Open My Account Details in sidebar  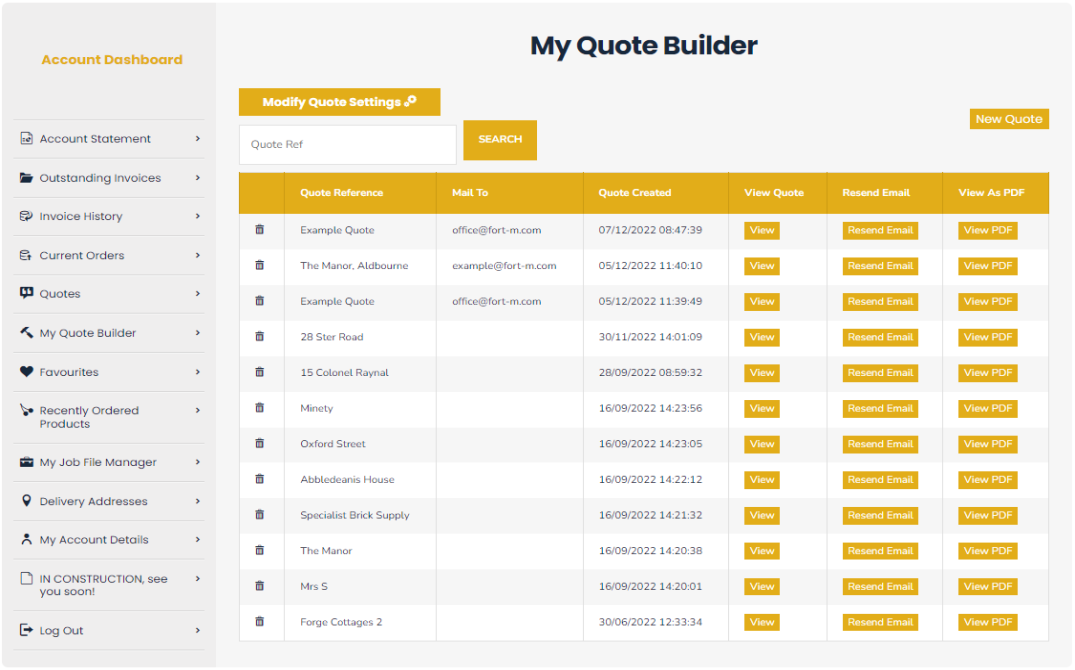coord(93,540)
